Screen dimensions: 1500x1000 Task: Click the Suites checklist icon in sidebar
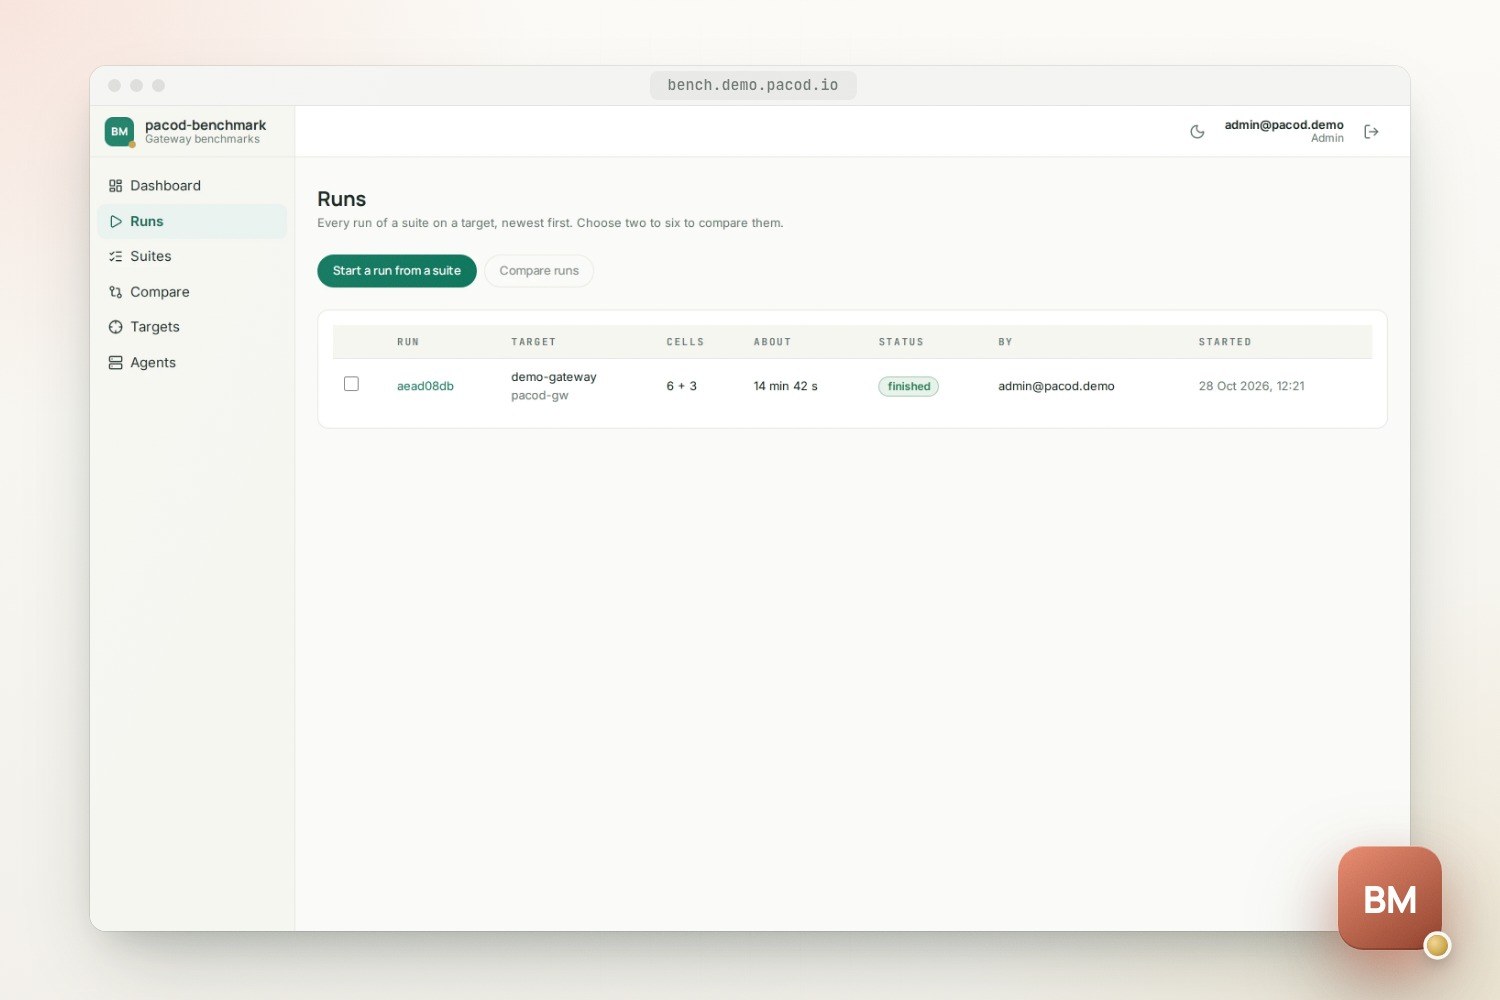(116, 257)
